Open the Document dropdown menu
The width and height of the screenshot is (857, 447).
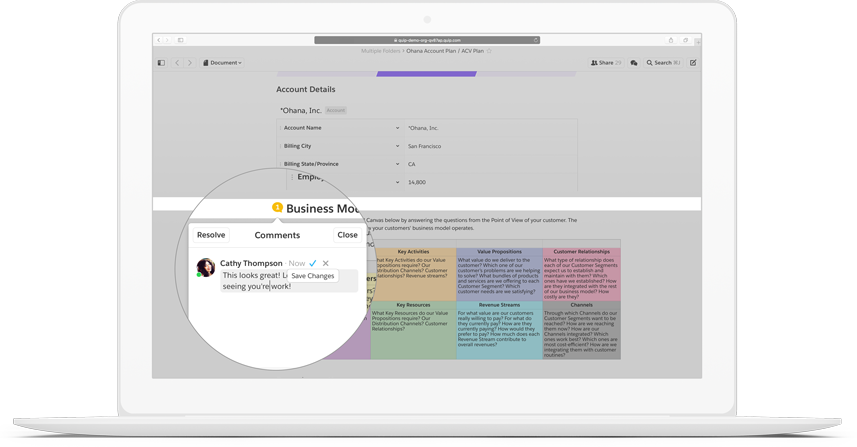coord(222,63)
